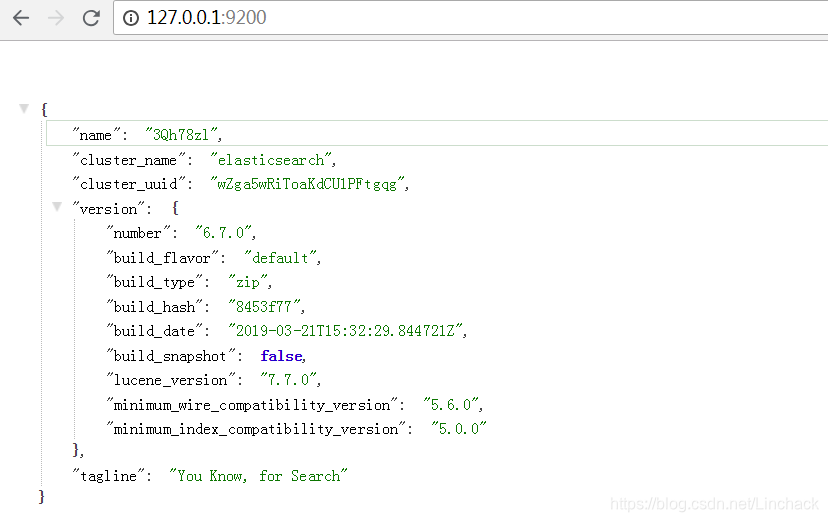The image size is (828, 522).
Task: Click the "minimum_index_compatibility_version" key
Action: coord(256,429)
